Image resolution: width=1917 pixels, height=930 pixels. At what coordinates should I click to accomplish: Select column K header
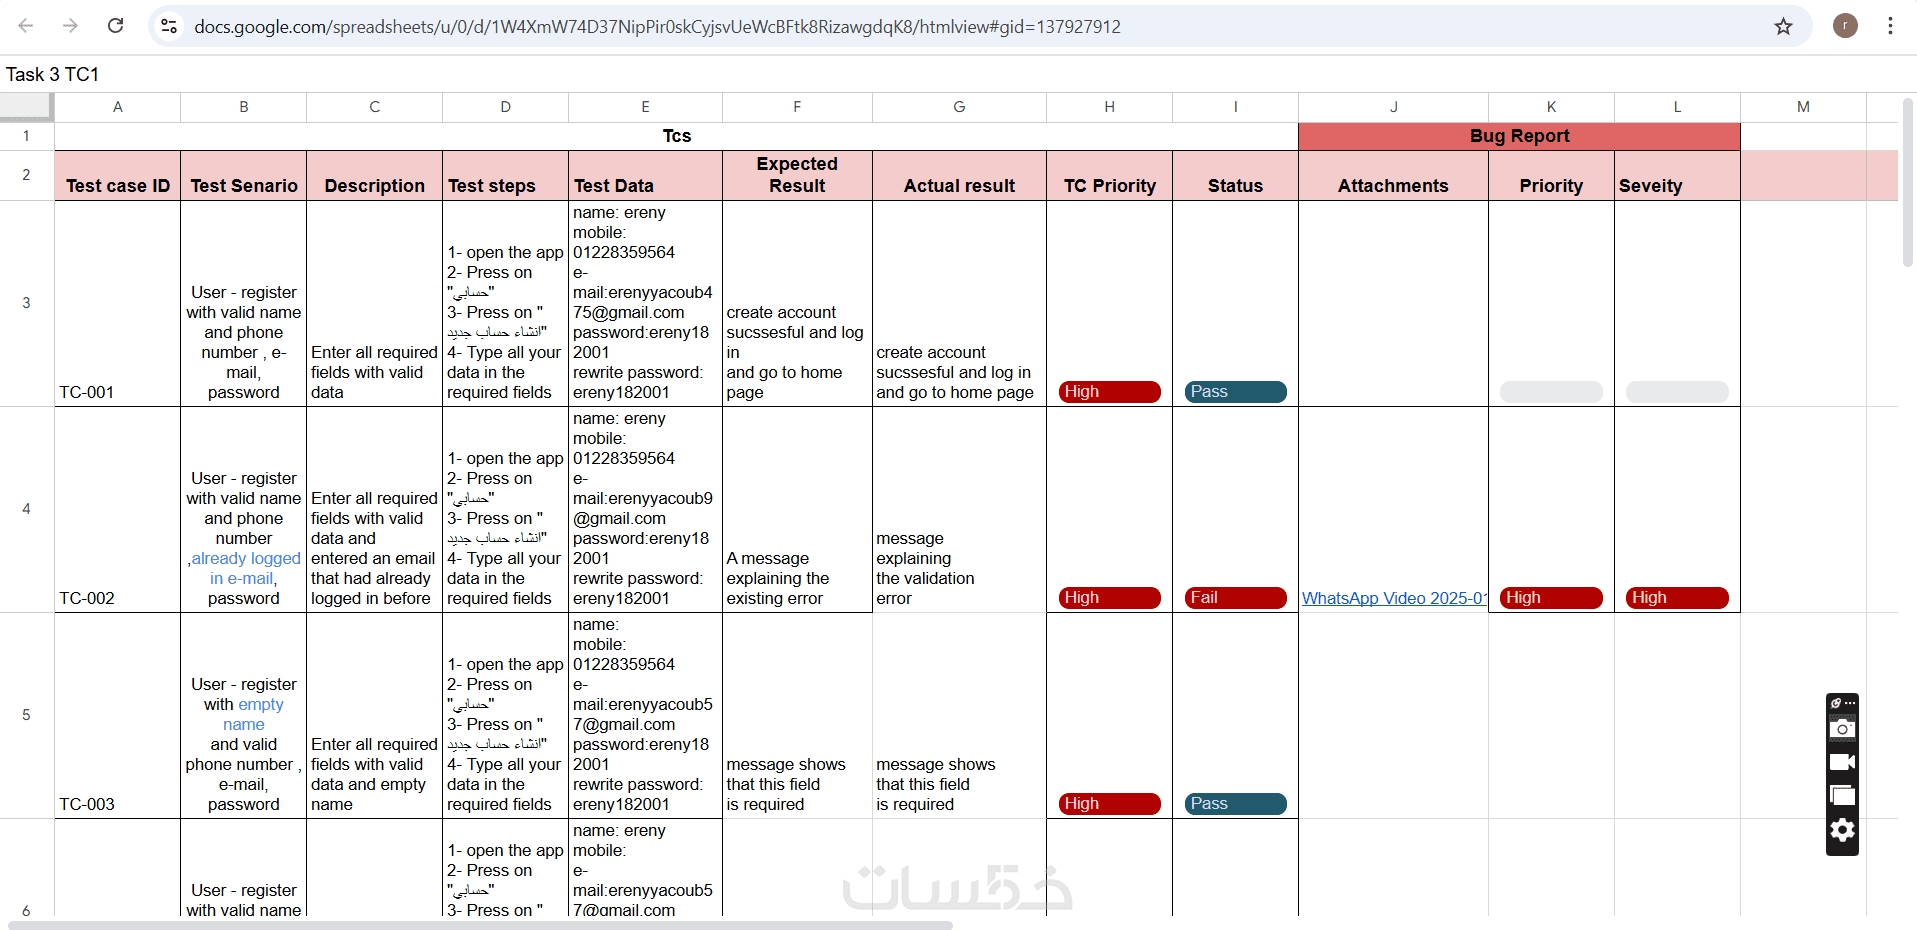point(1552,107)
